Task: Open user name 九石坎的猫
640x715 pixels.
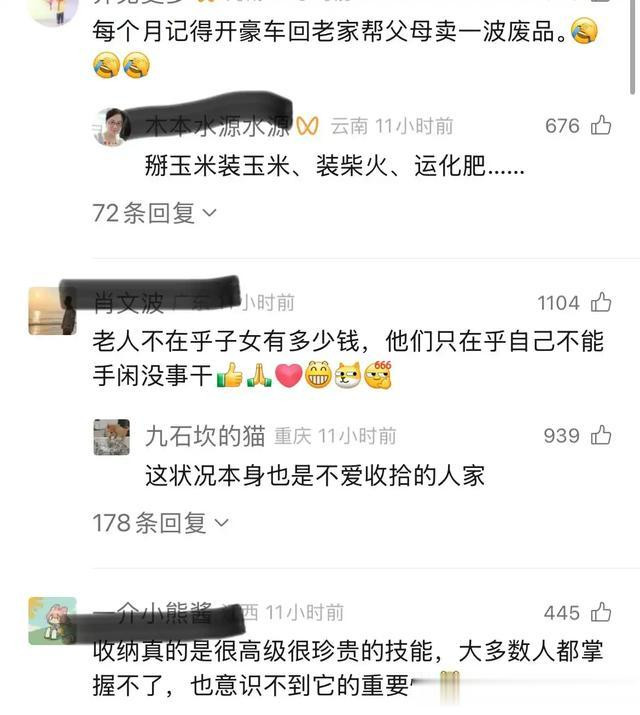Action: 205,436
